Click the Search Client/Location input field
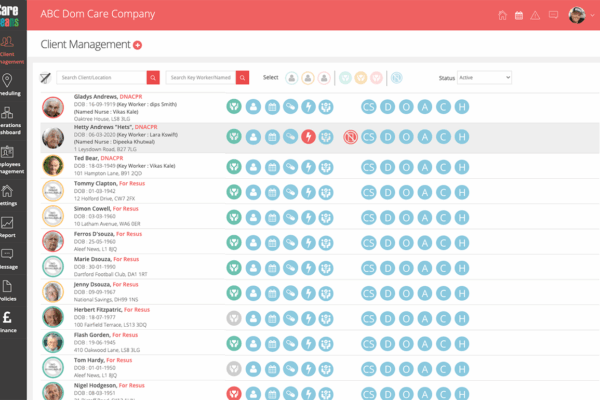Screen dimensions: 600x400 [x=101, y=77]
